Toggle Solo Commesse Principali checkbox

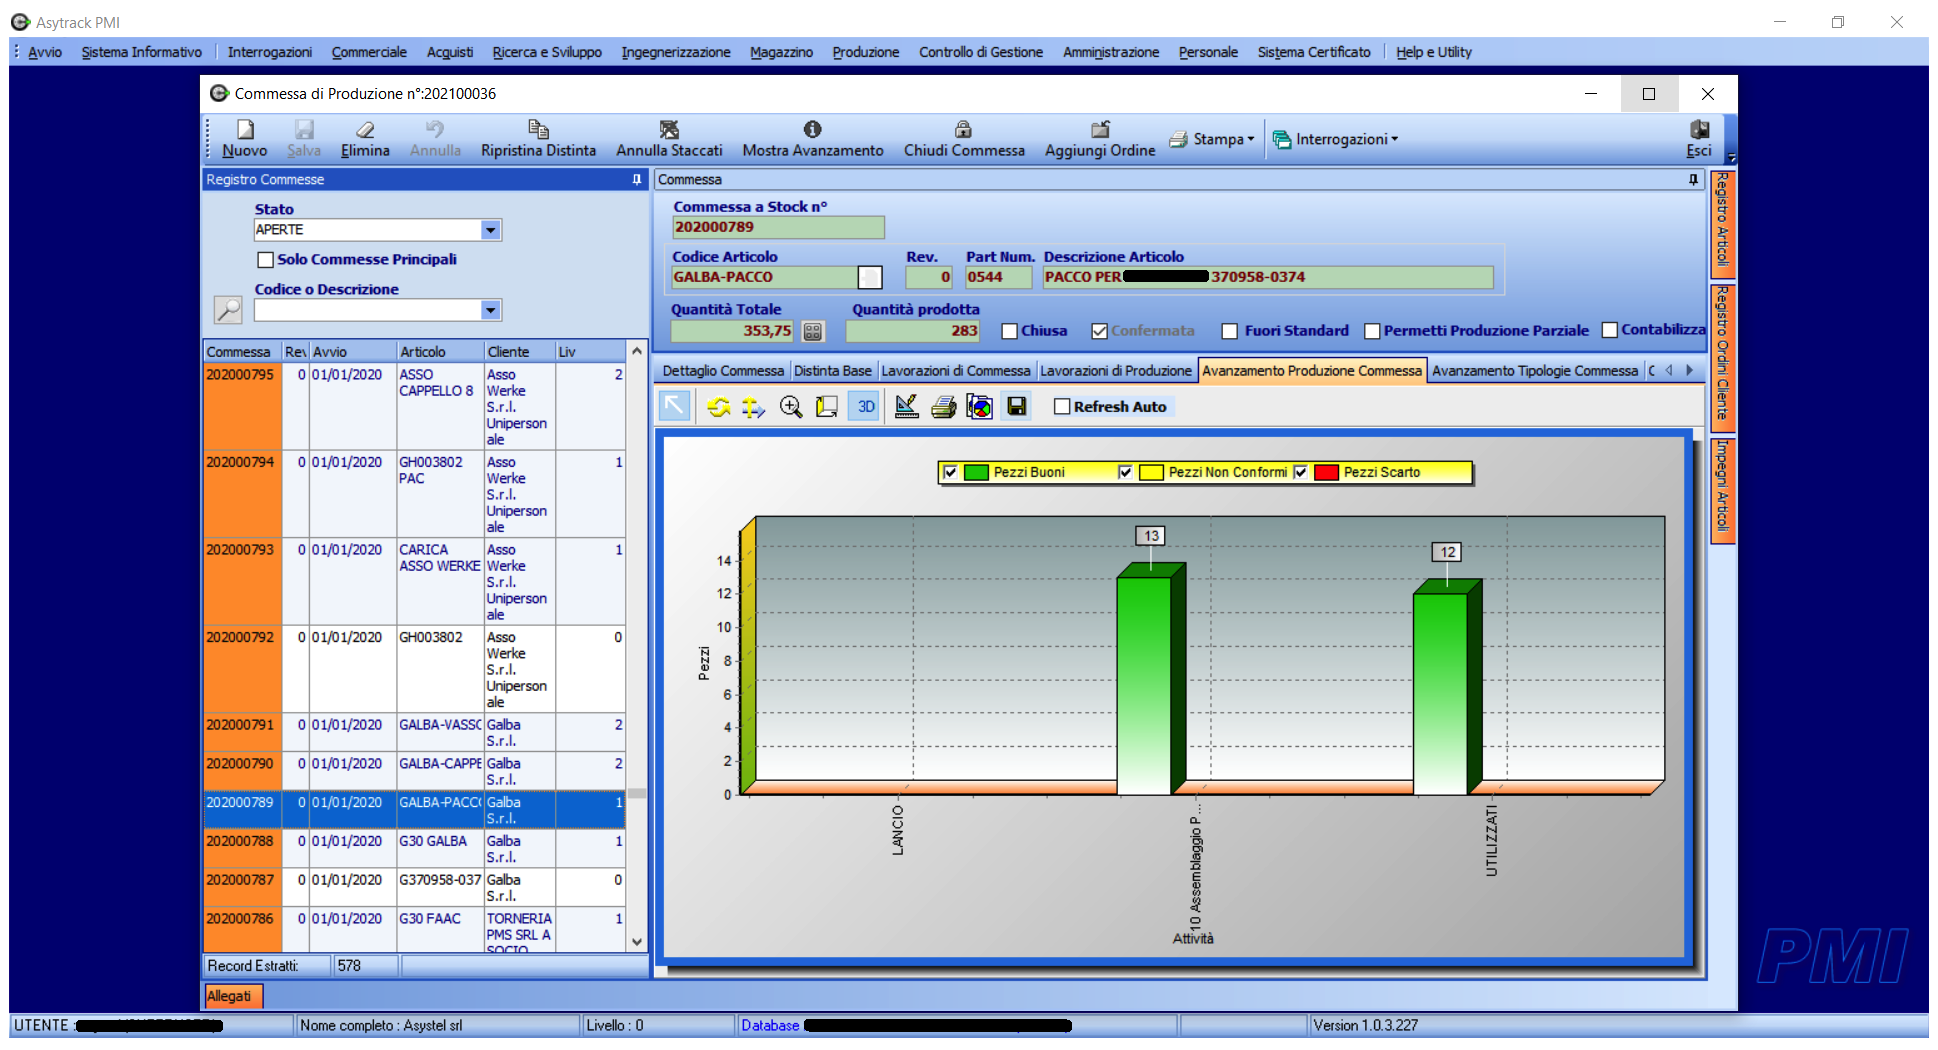point(265,260)
